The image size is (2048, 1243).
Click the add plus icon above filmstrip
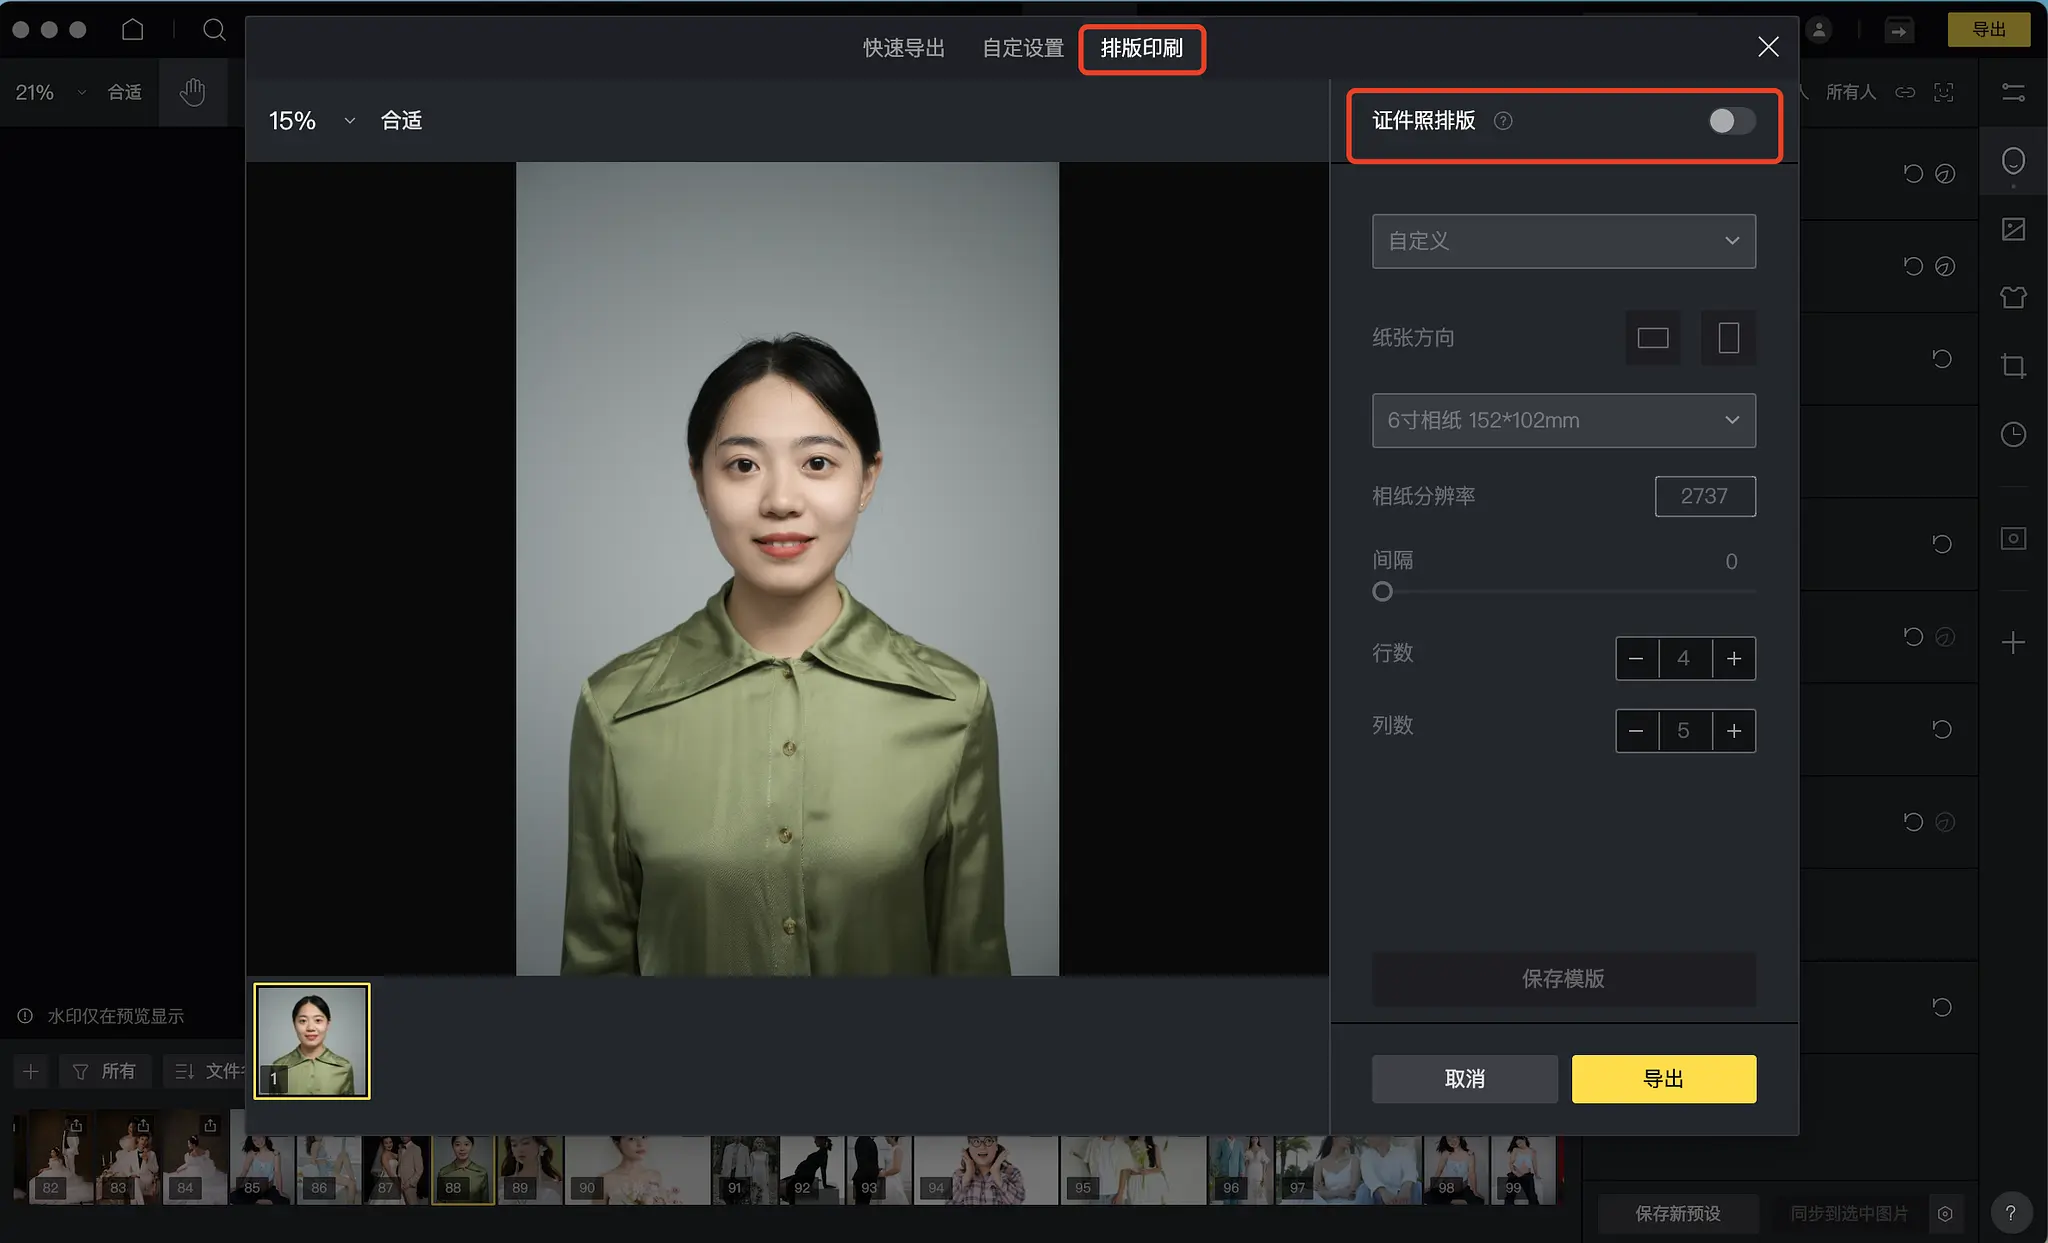(31, 1071)
